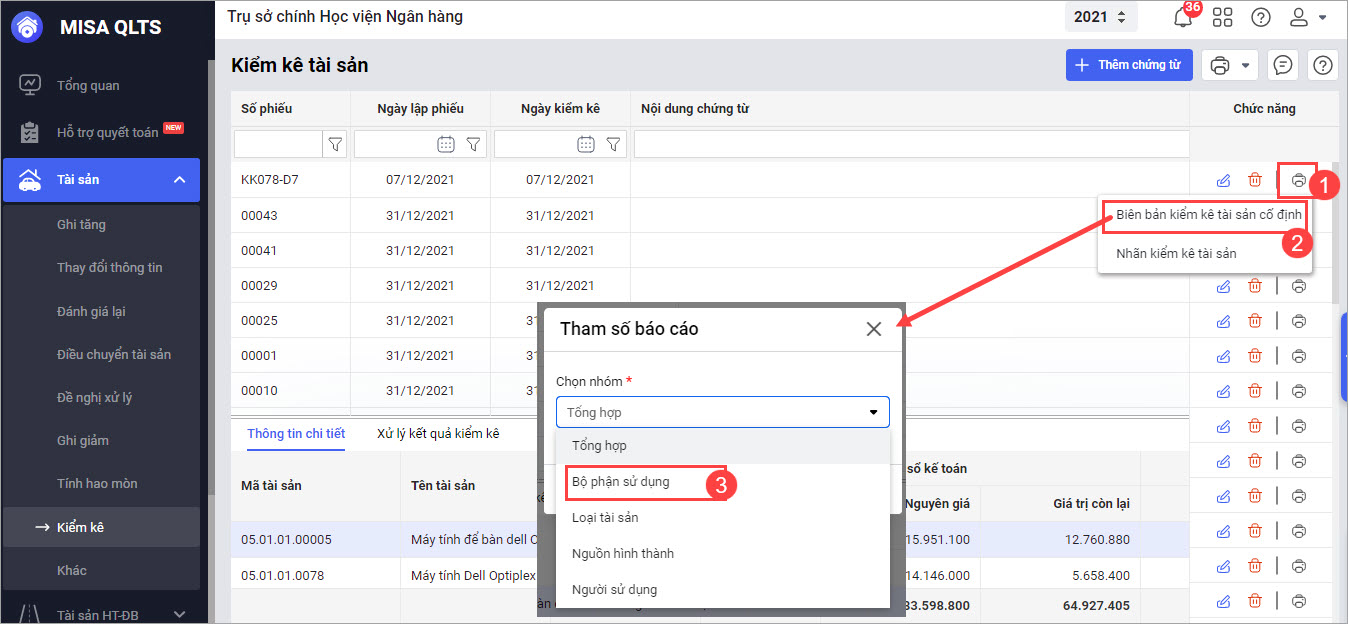Screen dimensions: 1348x624
Task: Open the user account menu
Action: point(1307,17)
